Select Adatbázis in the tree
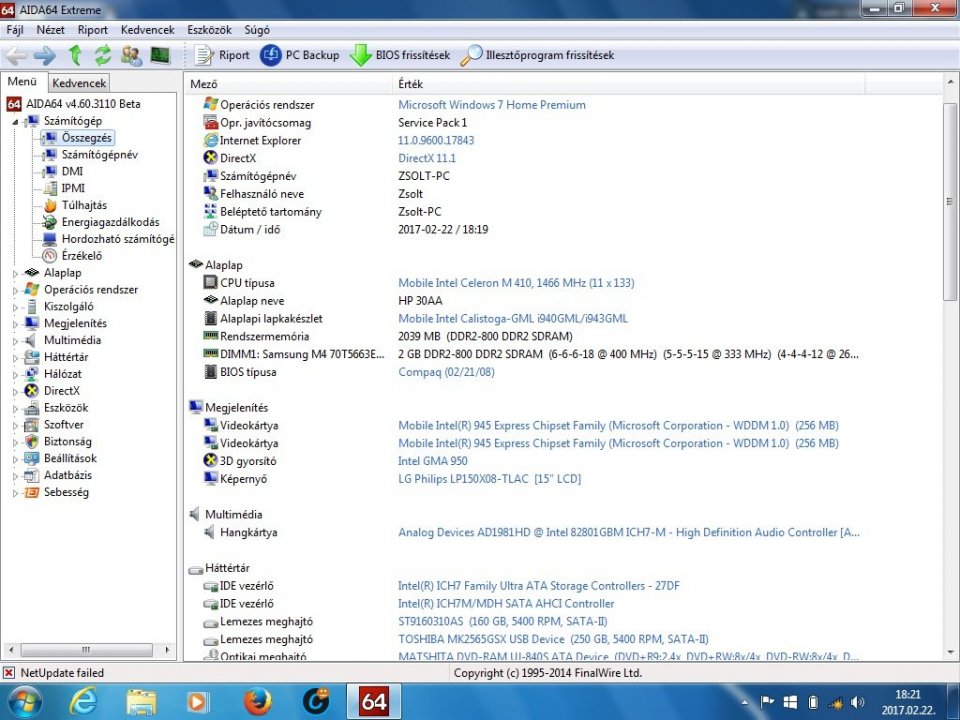960x720 pixels. tap(67, 475)
